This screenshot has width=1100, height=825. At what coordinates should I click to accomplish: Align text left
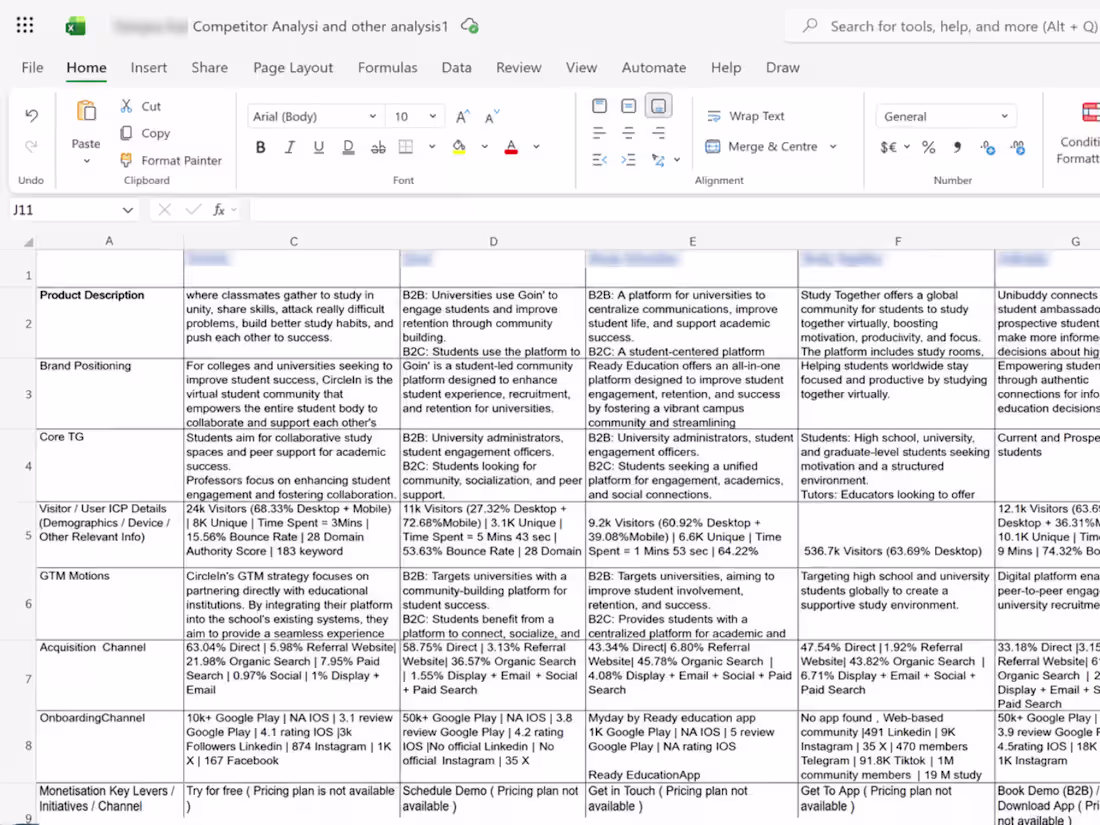(599, 133)
